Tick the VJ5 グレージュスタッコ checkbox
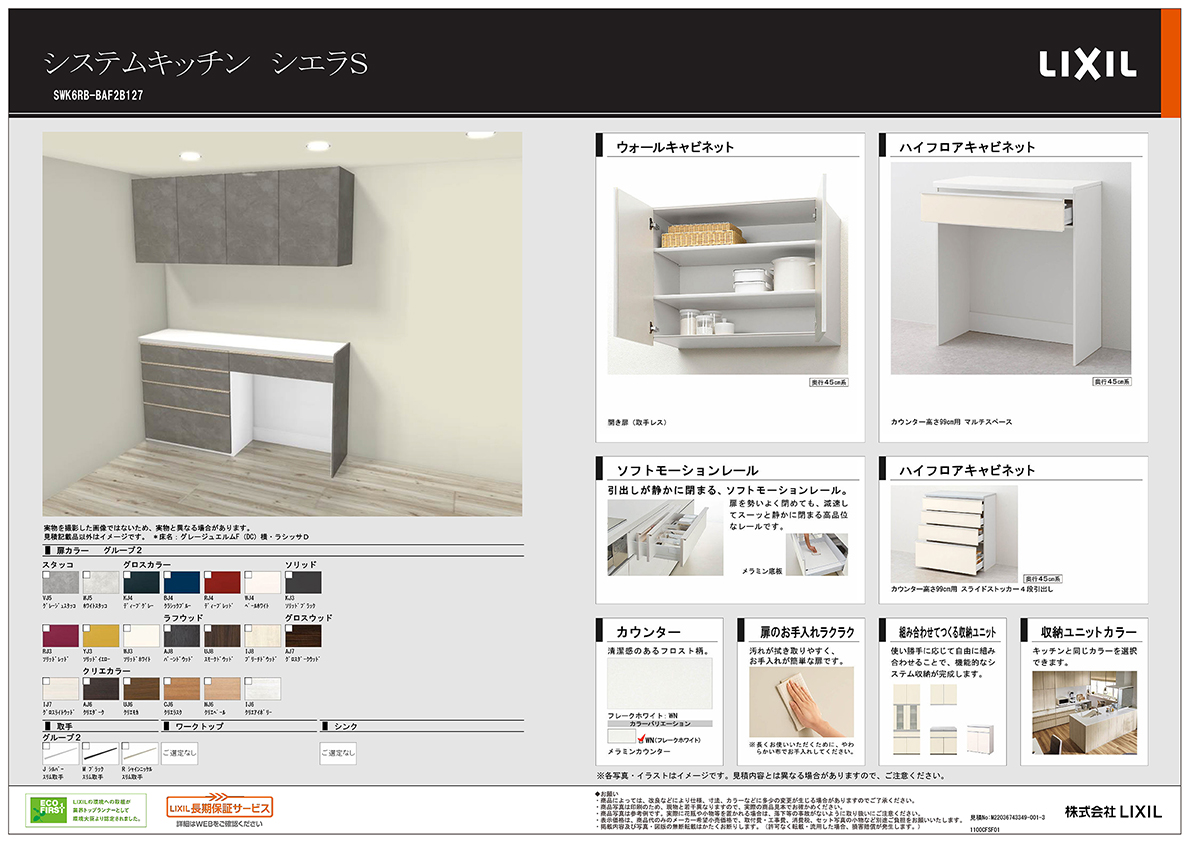 (47, 576)
